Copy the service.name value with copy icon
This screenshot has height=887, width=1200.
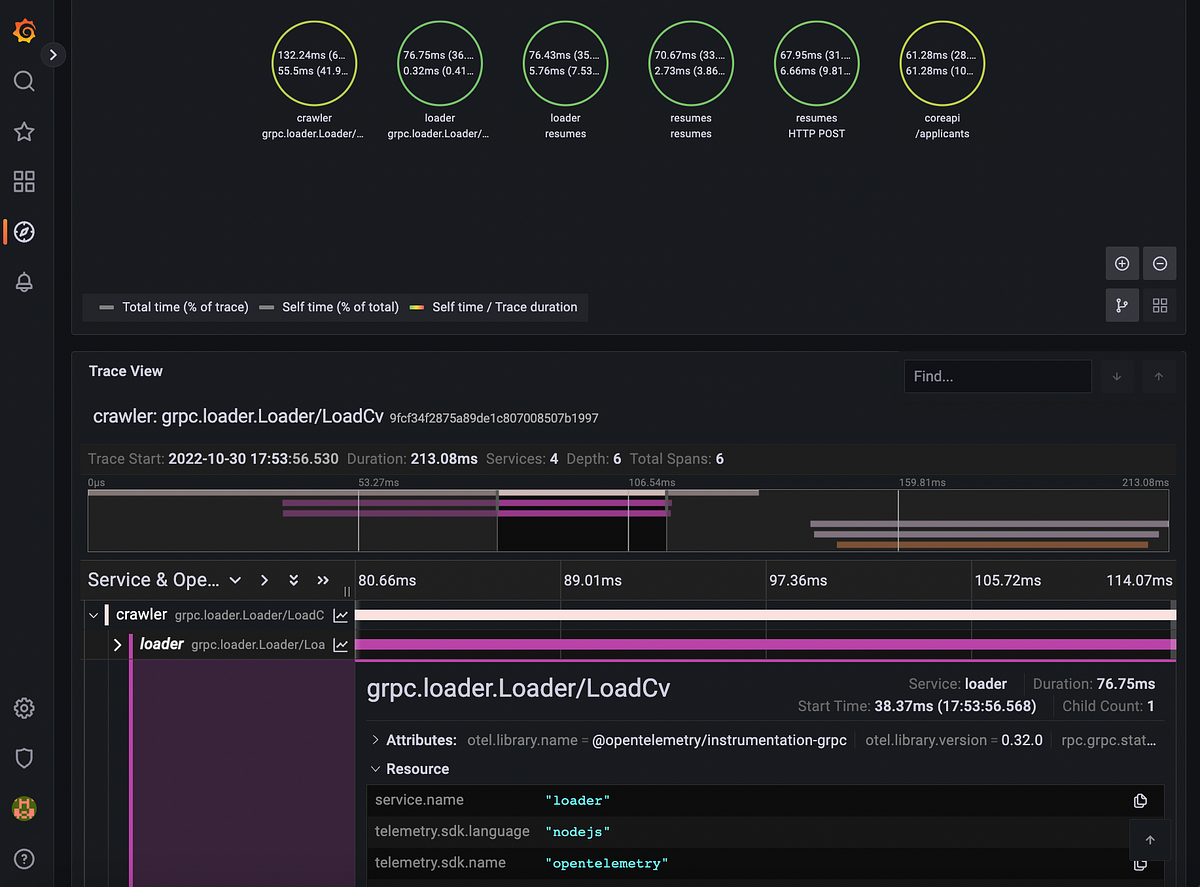pyautogui.click(x=1140, y=800)
